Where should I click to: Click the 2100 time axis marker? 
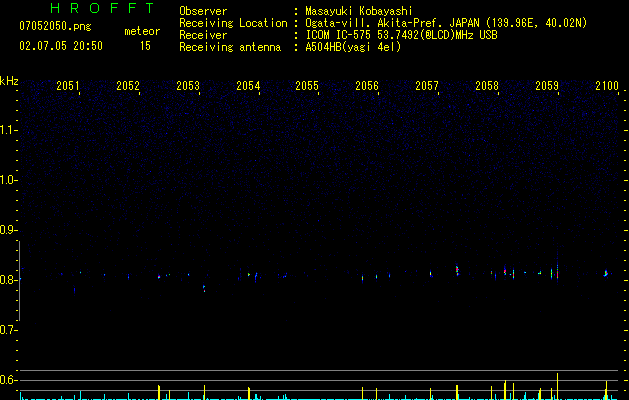point(607,85)
